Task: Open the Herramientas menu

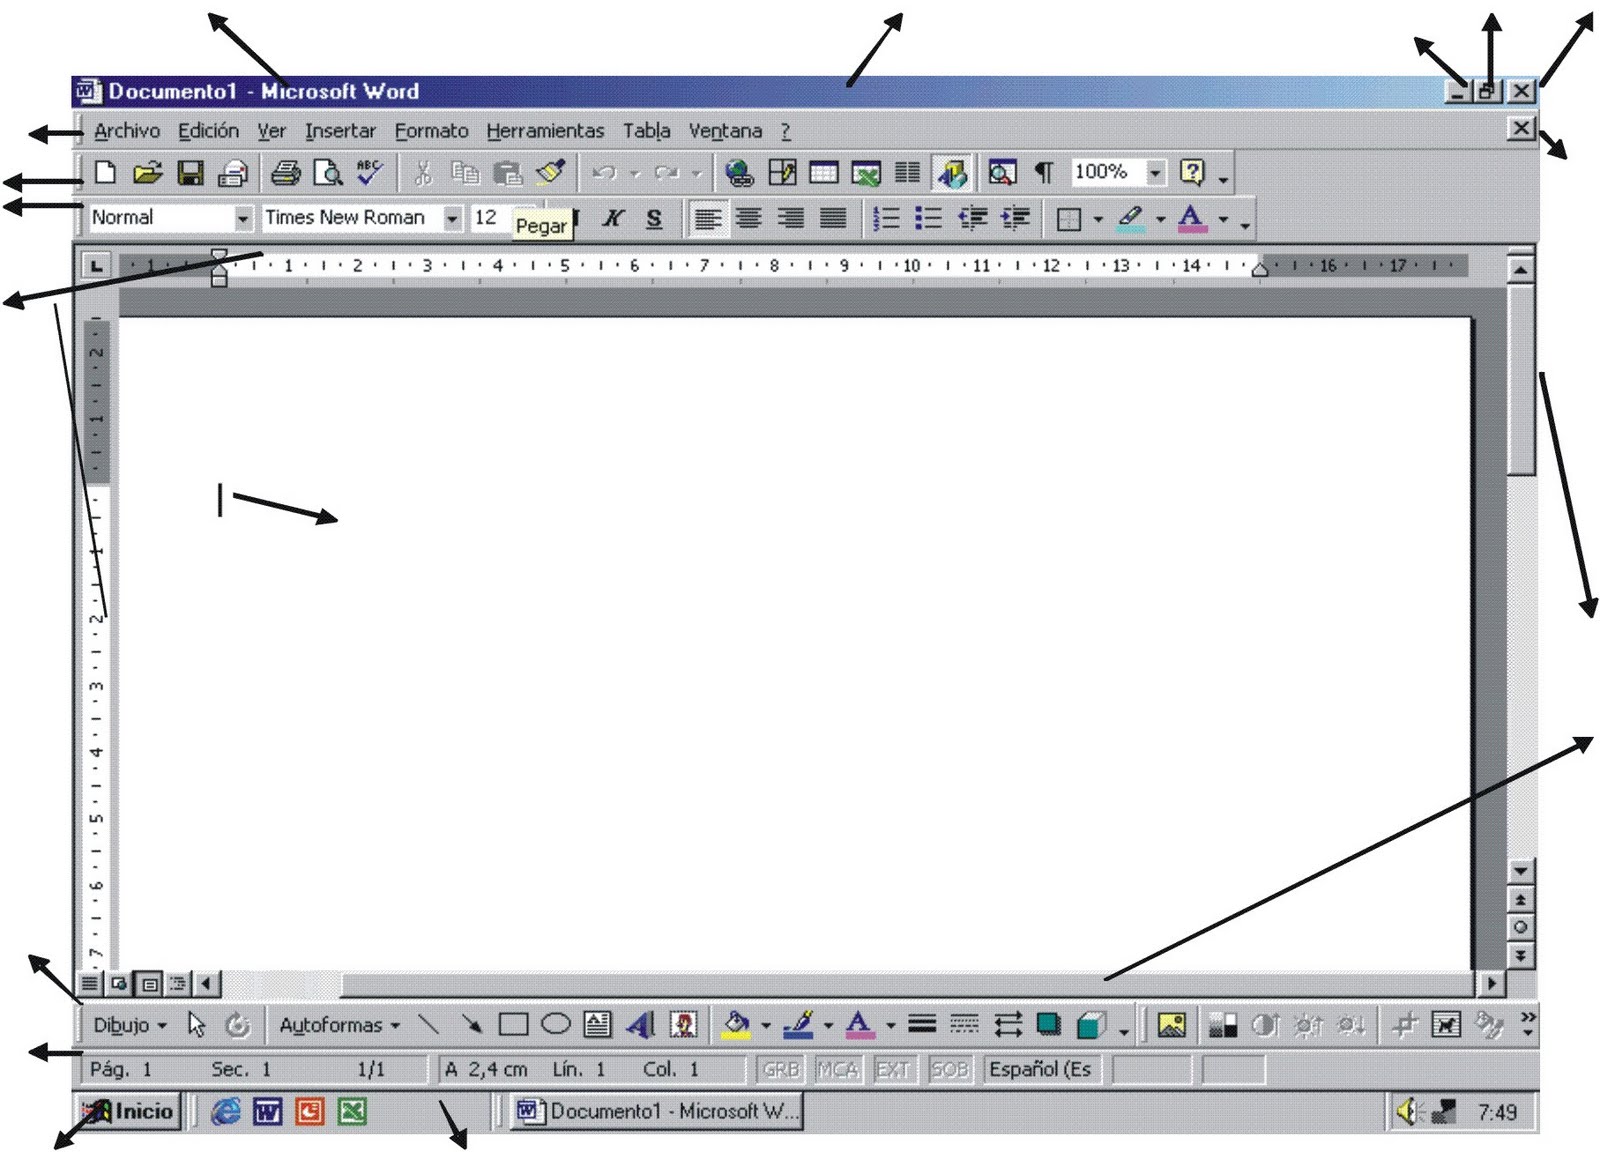Action: pyautogui.click(x=545, y=131)
